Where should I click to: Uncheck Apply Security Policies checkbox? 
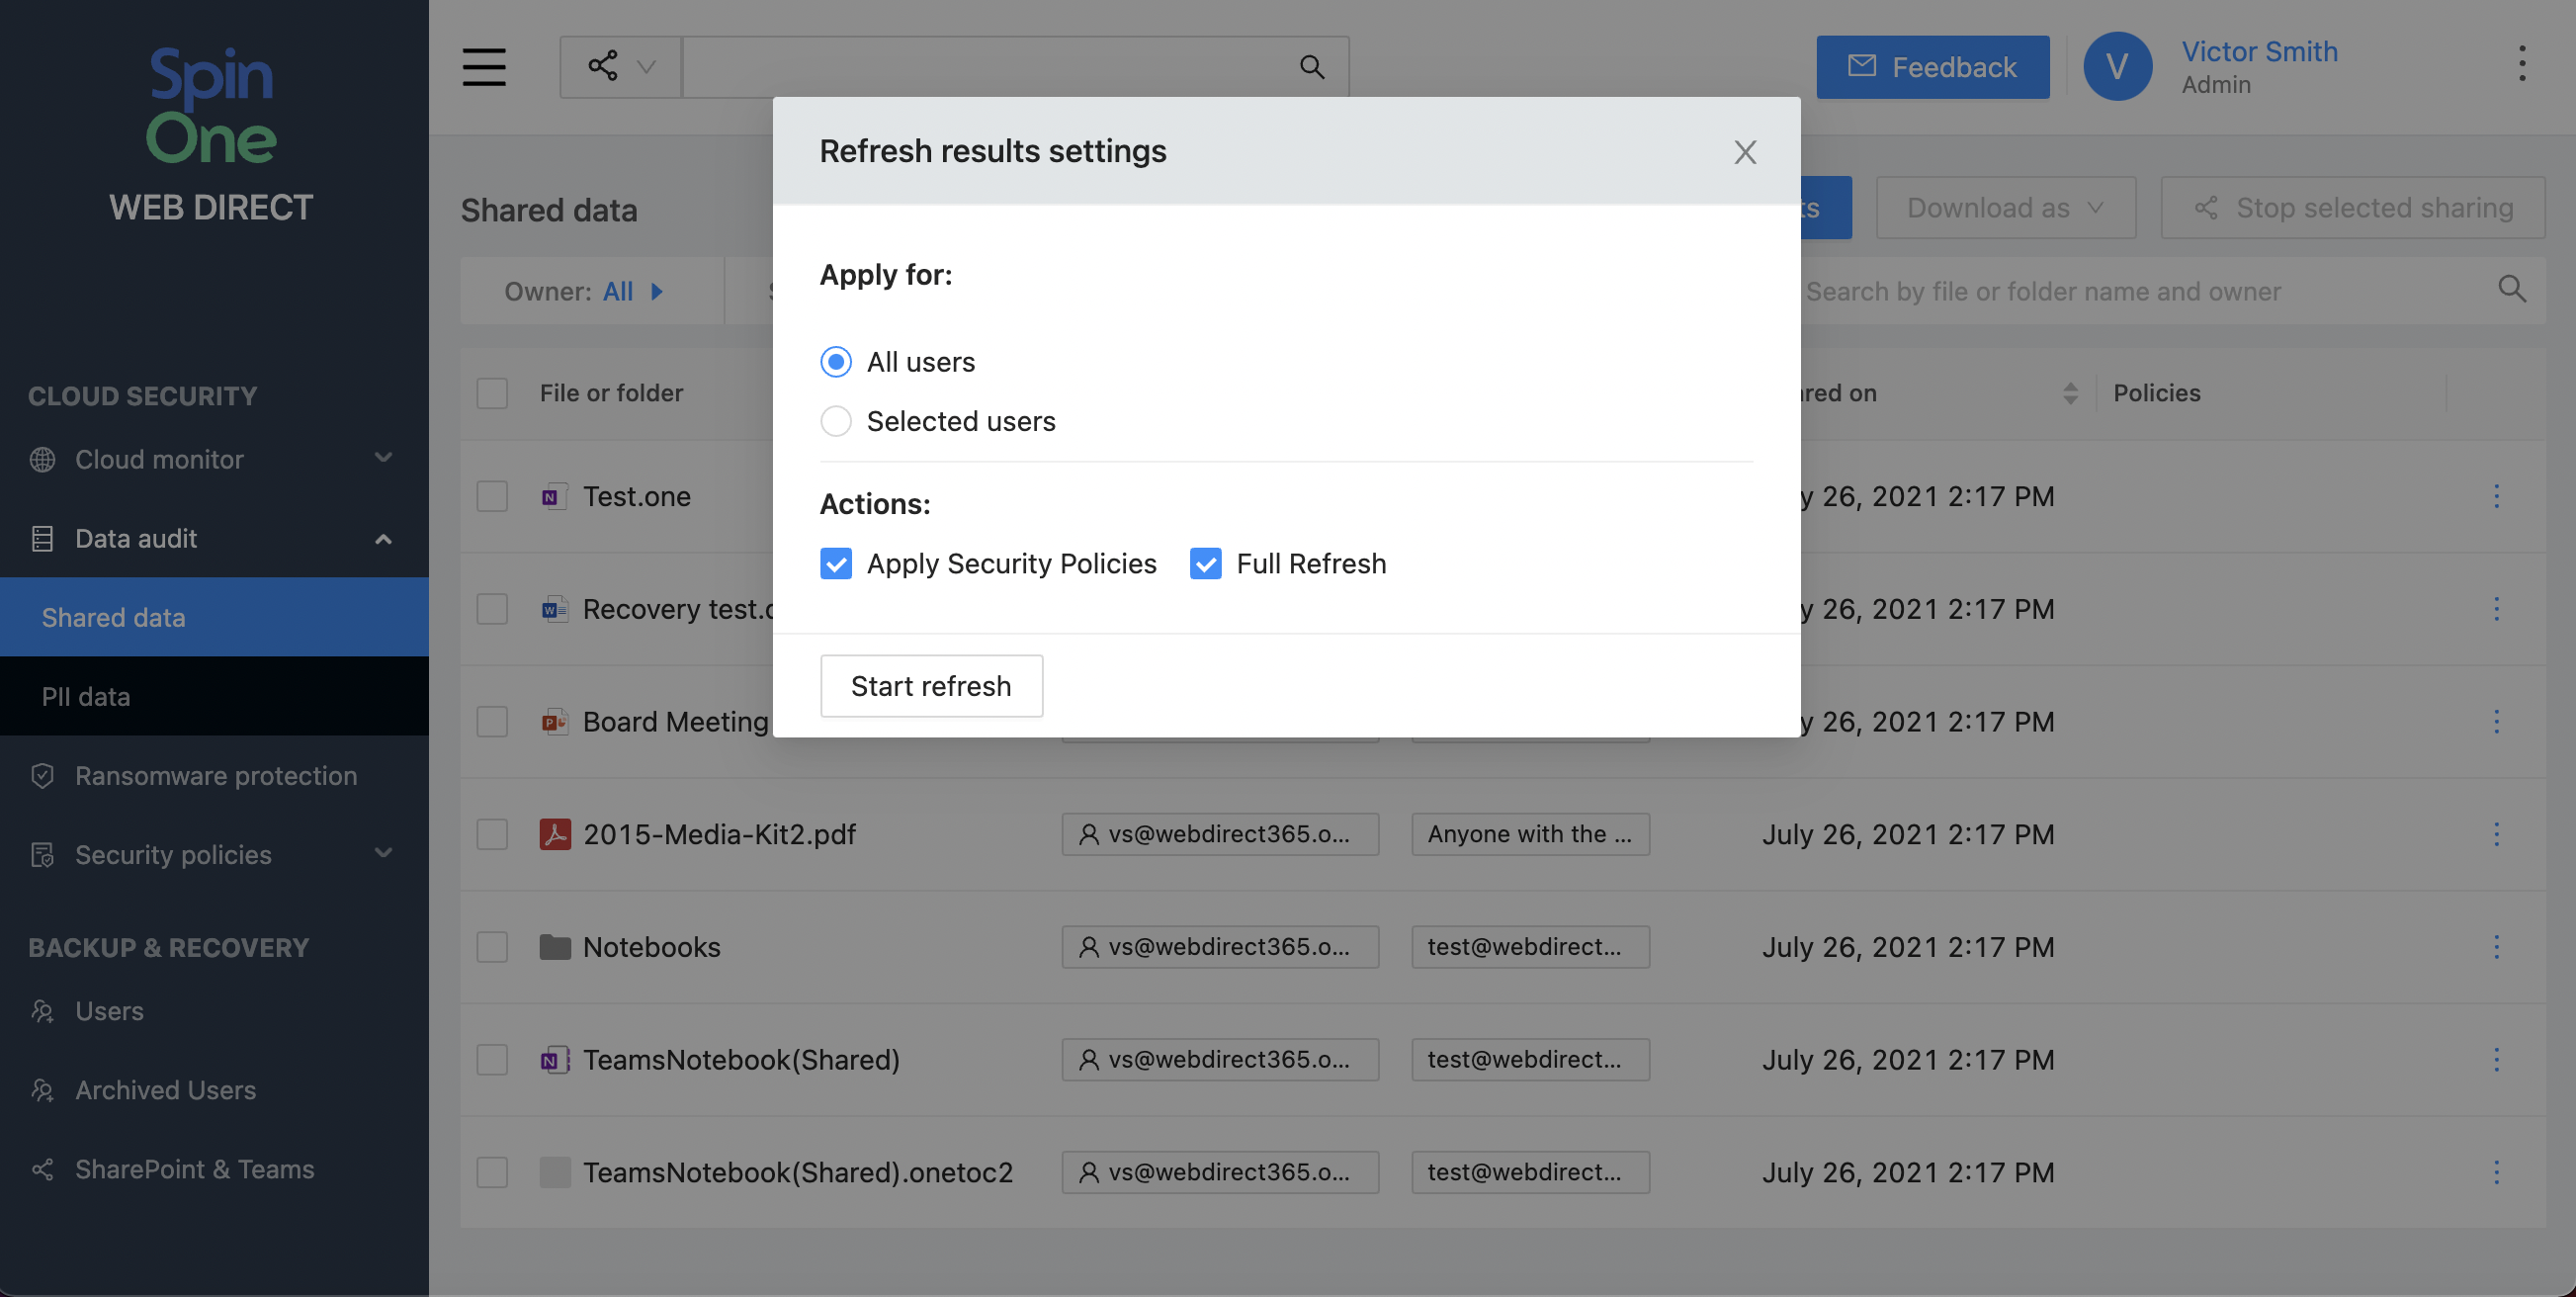(x=836, y=564)
